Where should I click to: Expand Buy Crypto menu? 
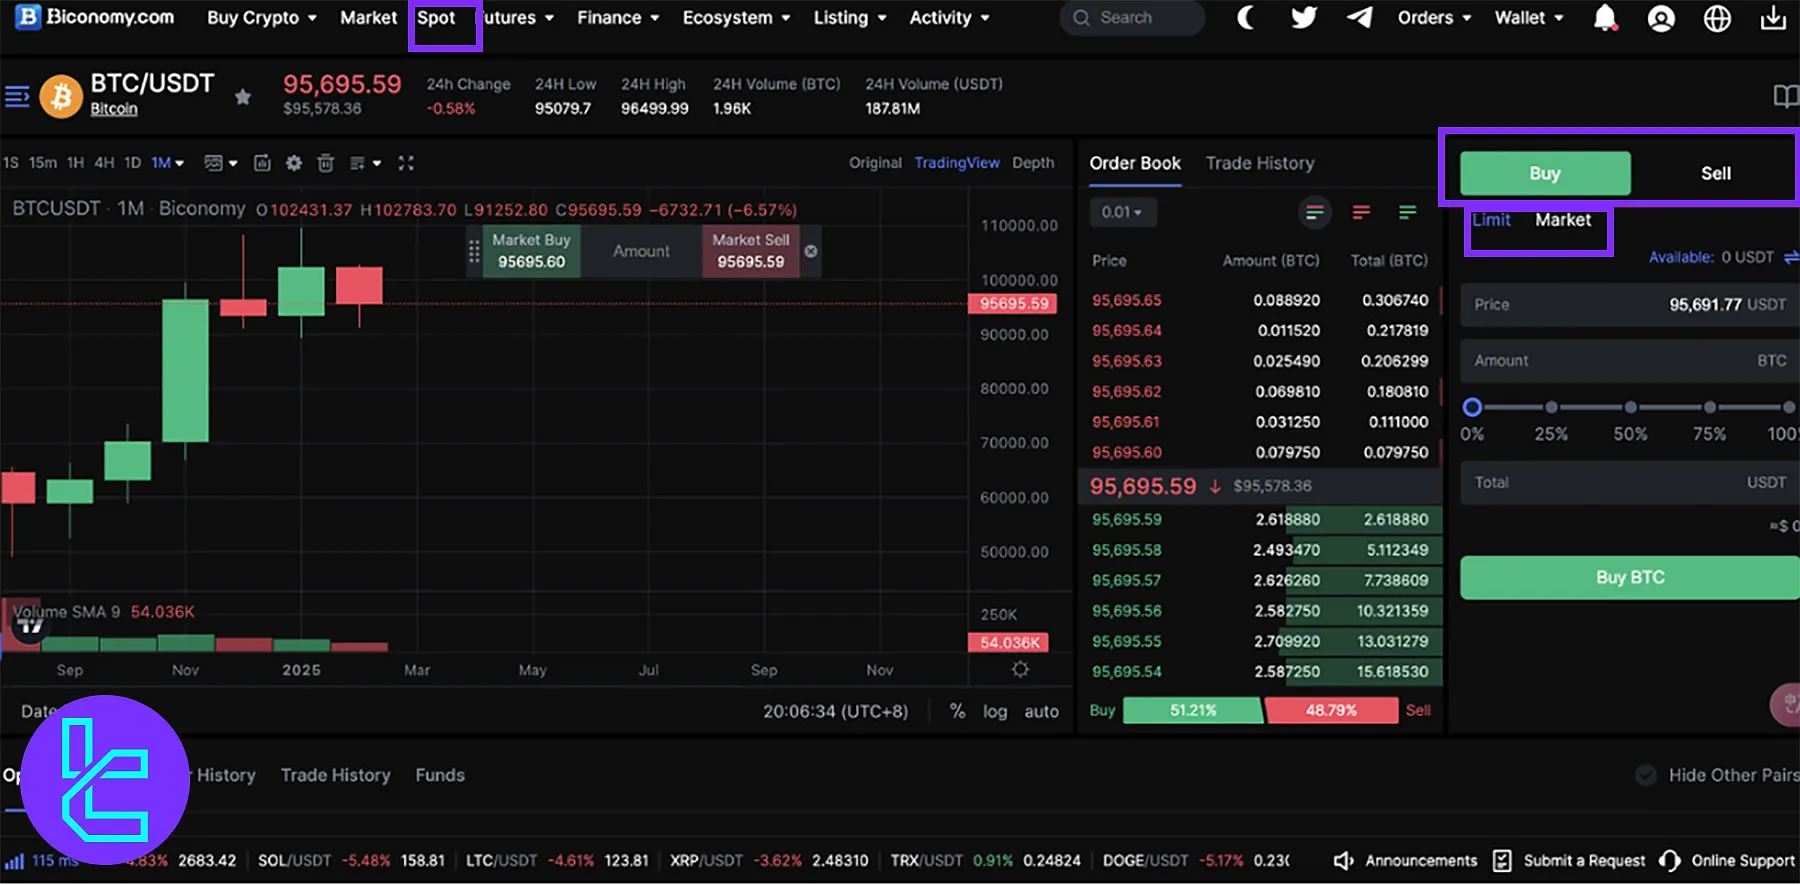(262, 18)
